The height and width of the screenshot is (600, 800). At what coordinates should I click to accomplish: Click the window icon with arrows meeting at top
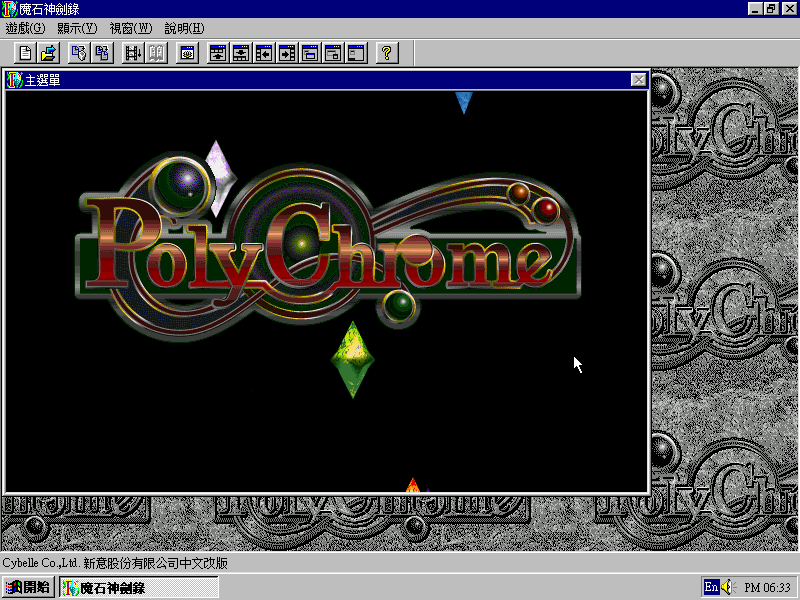pos(241,53)
